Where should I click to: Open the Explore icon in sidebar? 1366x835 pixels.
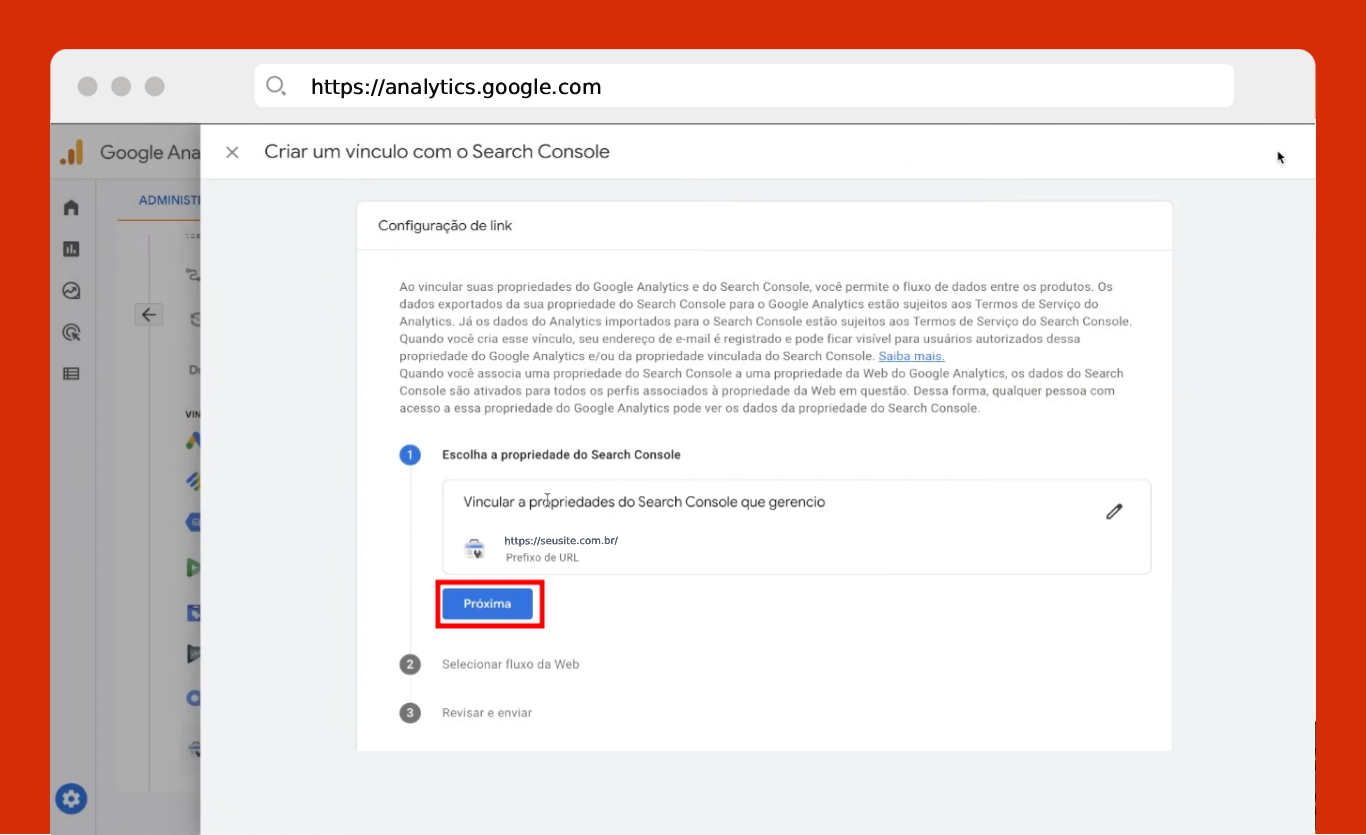coord(71,291)
